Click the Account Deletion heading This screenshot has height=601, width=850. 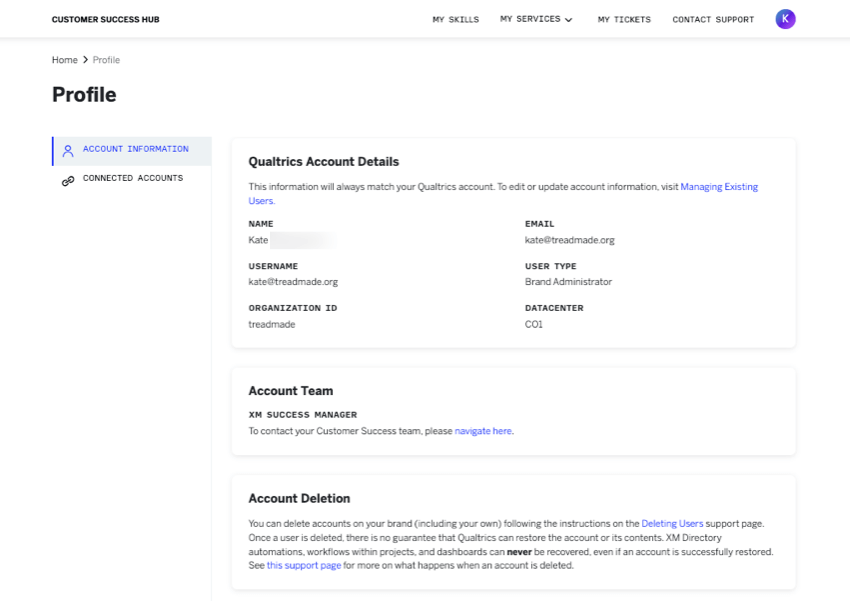299,498
